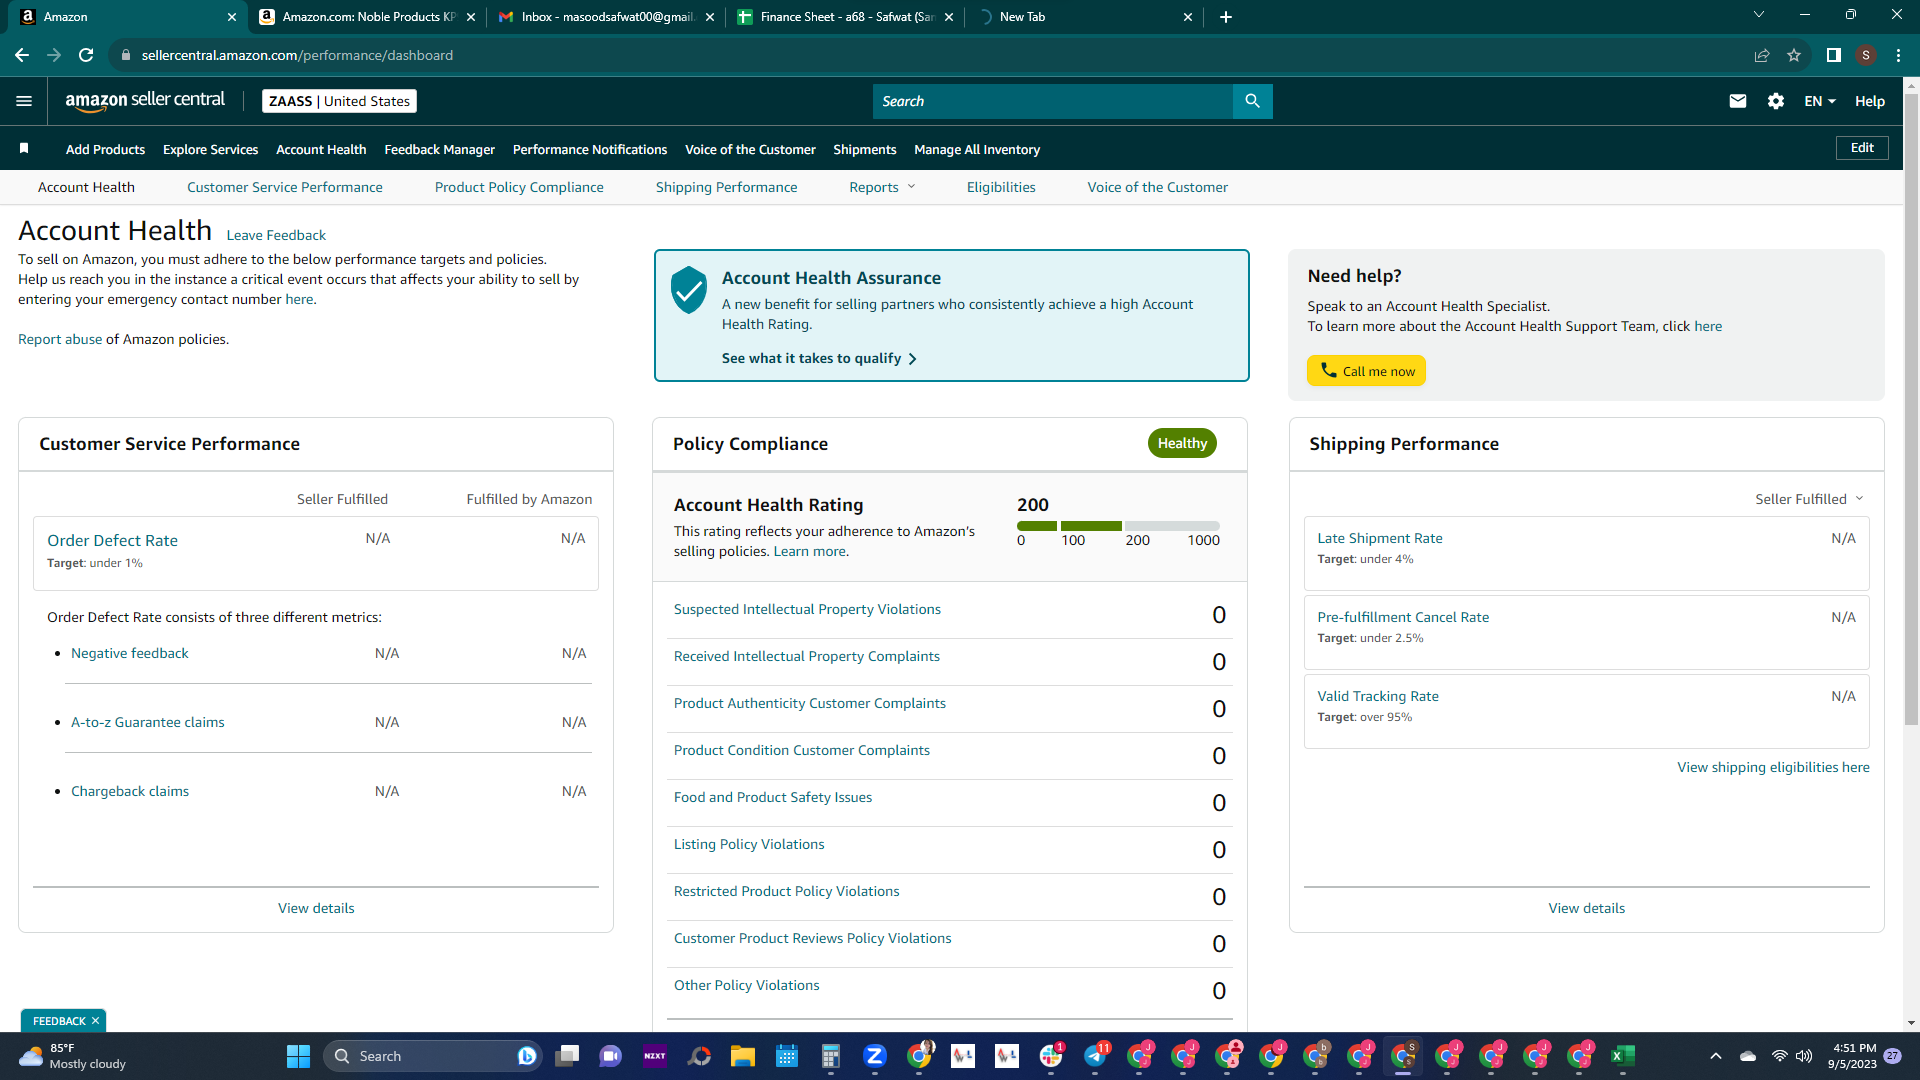Open Excel from the taskbar

pos(1623,1056)
